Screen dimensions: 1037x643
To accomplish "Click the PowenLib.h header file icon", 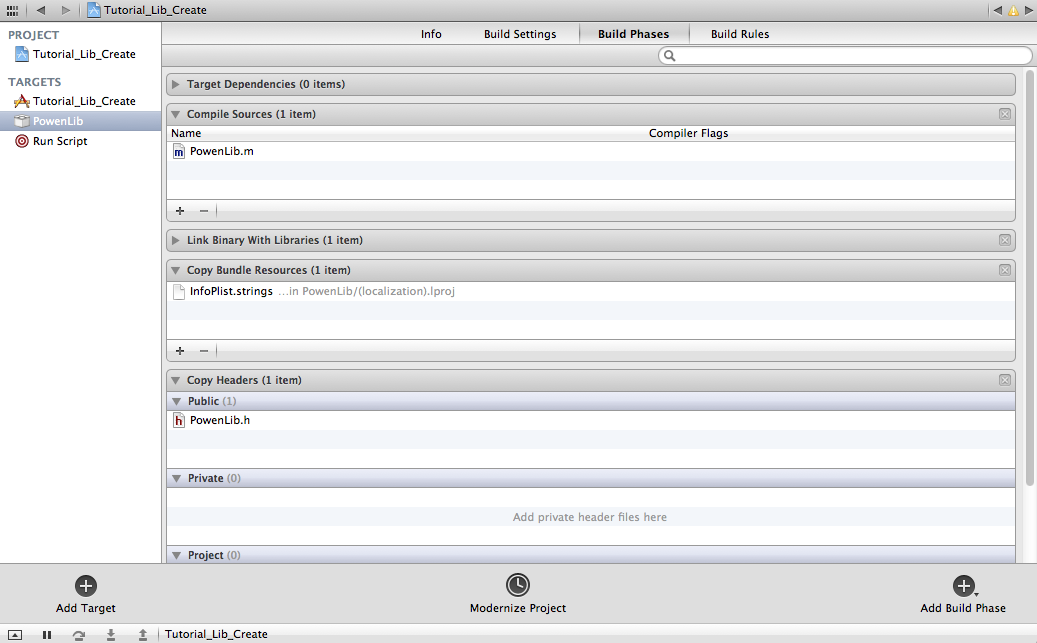I will click(179, 420).
